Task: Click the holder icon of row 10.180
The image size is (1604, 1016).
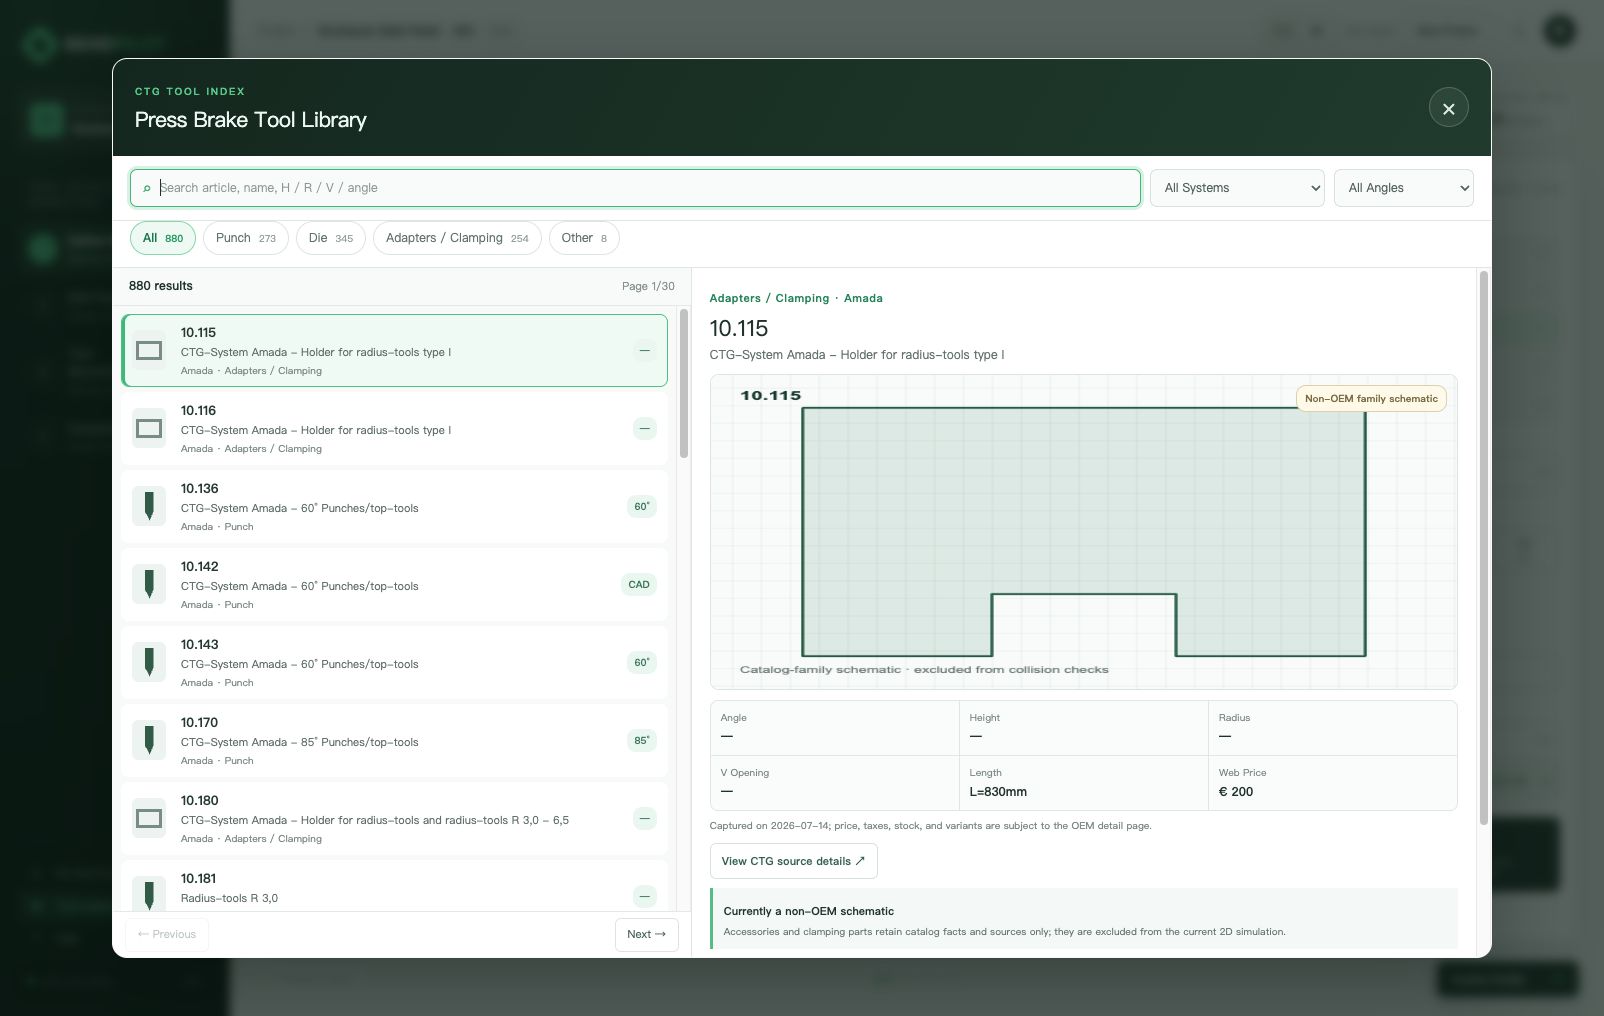Action: coord(149,819)
